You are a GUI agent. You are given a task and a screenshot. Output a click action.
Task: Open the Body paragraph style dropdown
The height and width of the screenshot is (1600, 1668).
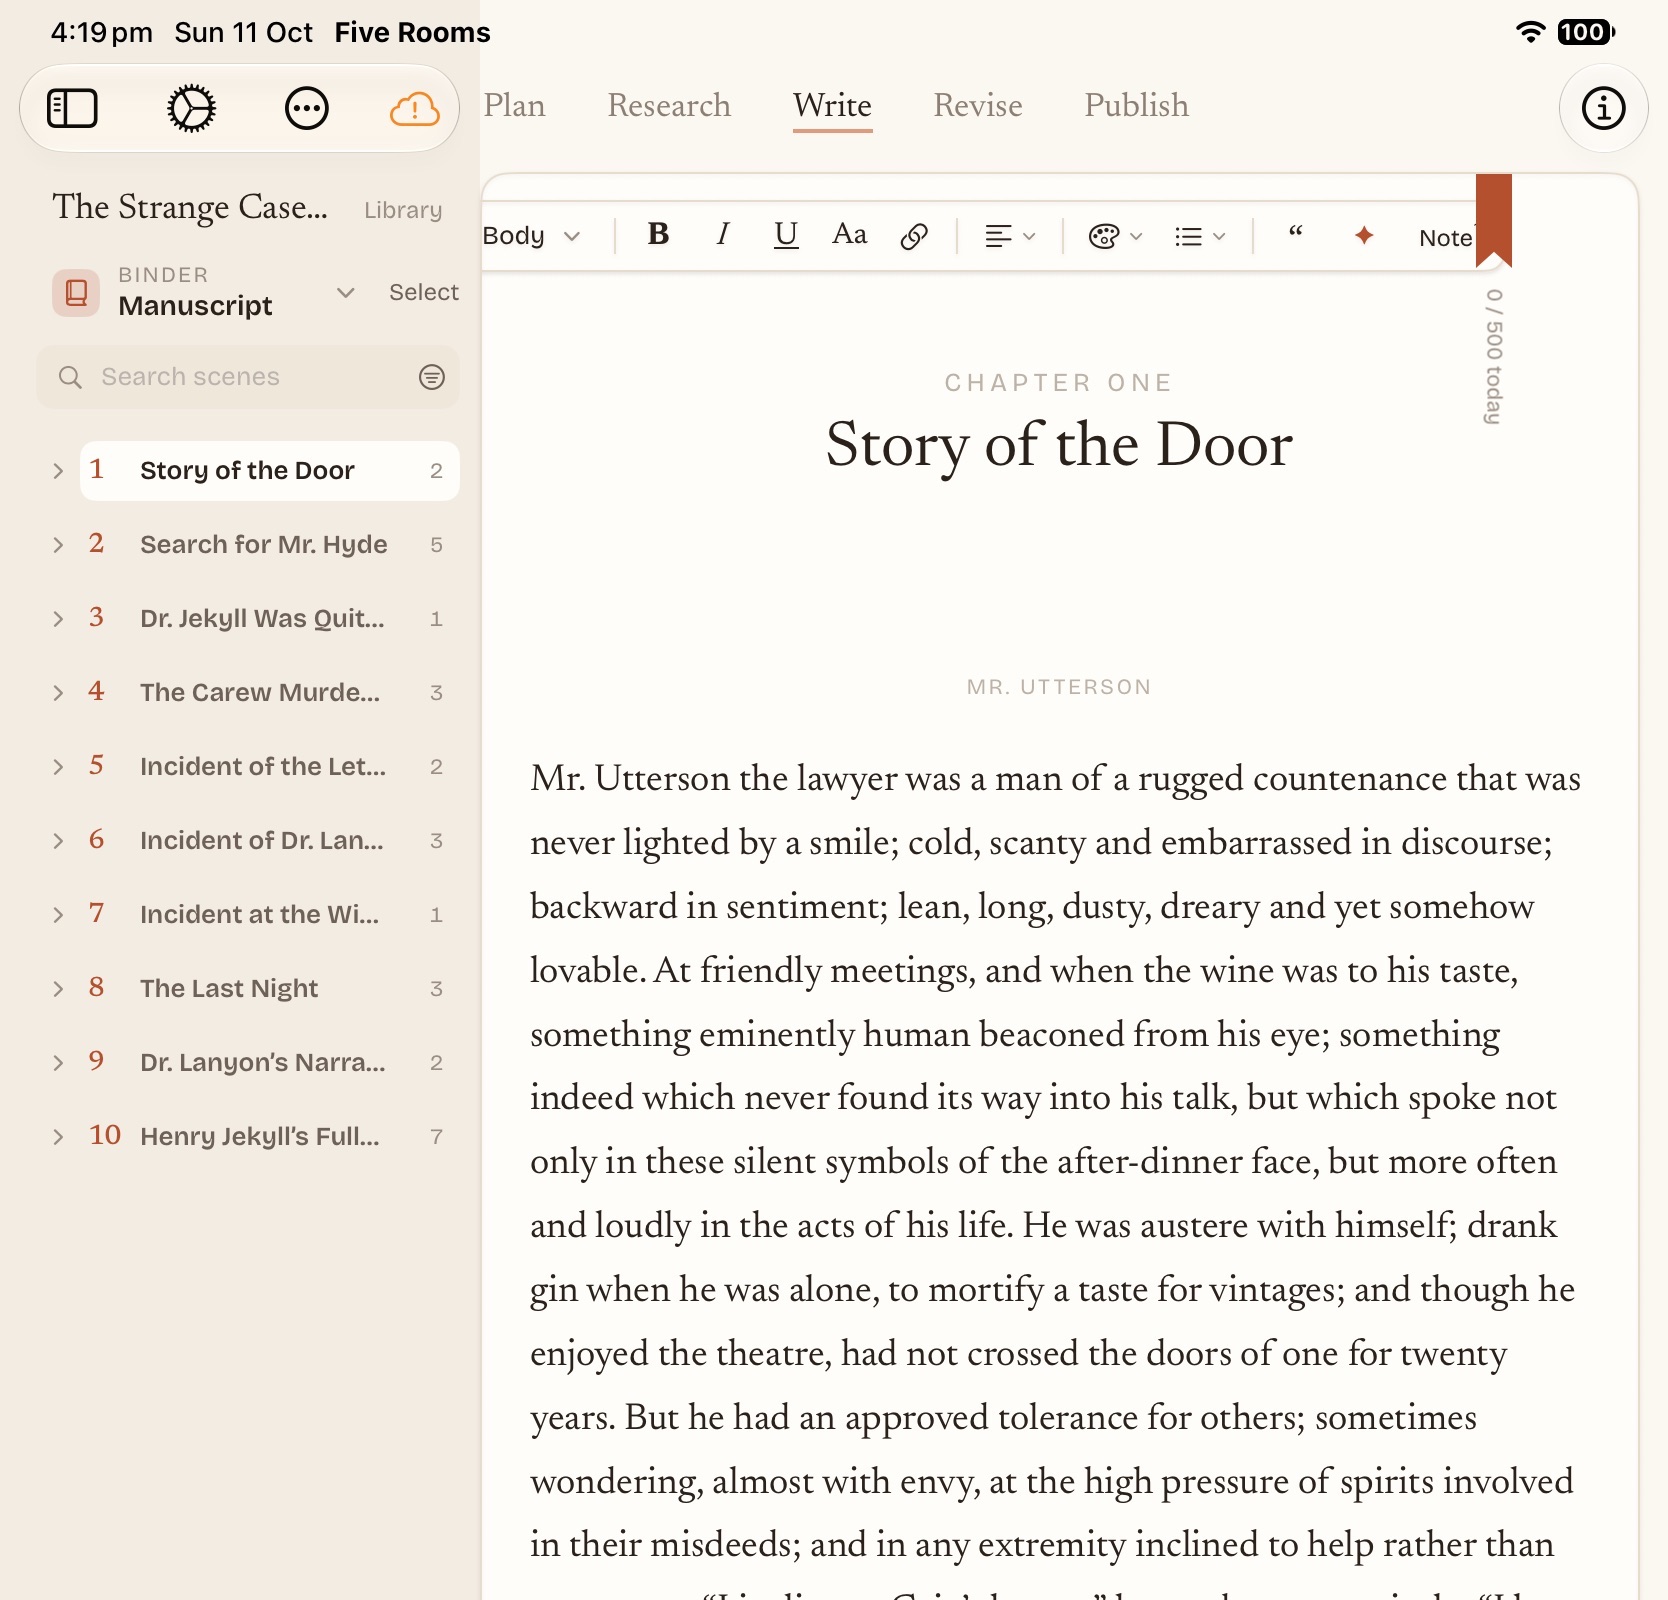click(x=531, y=236)
